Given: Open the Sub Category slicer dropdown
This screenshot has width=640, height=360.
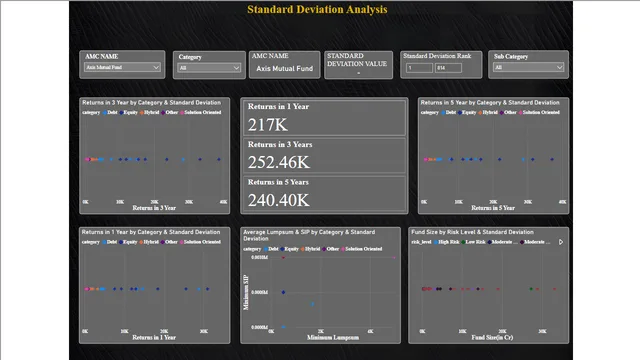Looking at the screenshot, I should coord(528,67).
